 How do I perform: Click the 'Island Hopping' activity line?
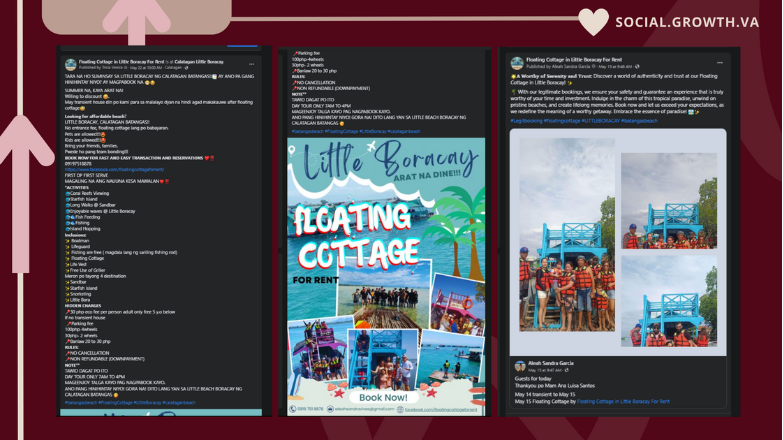coord(83,229)
